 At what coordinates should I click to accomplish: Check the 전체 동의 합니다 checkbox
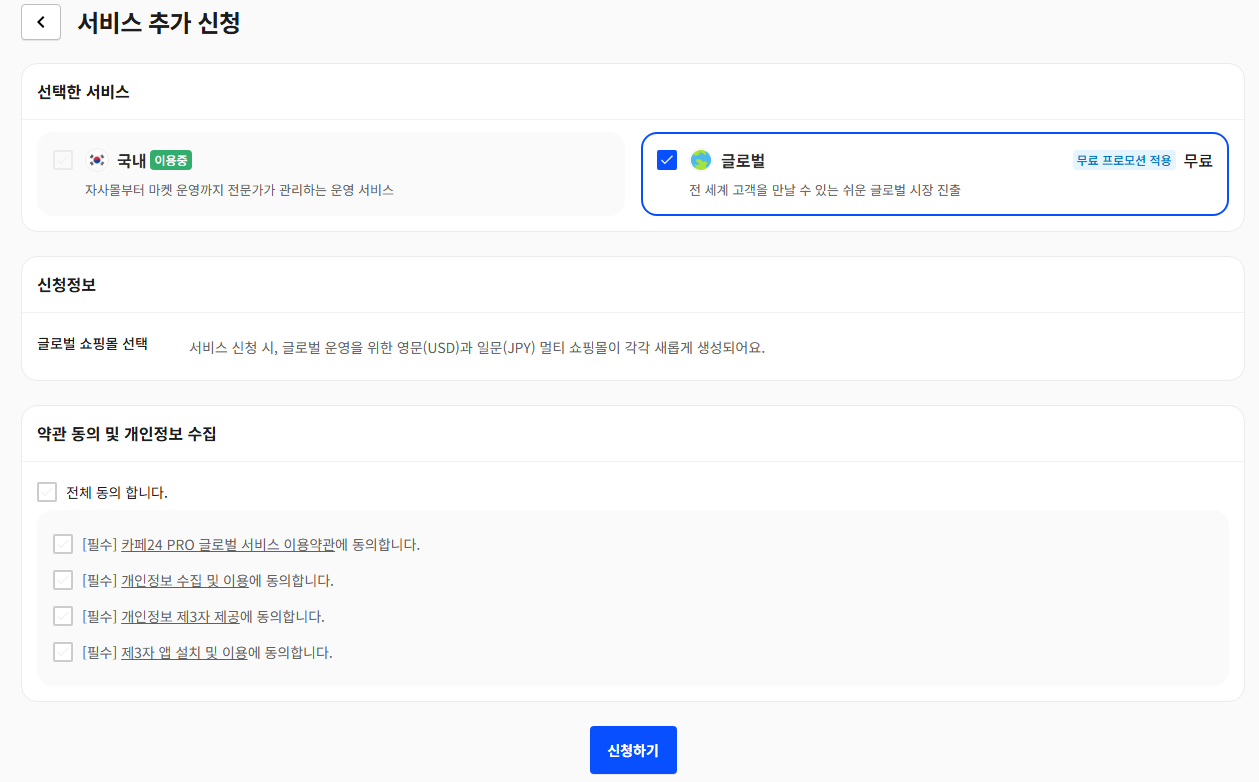pyautogui.click(x=47, y=492)
